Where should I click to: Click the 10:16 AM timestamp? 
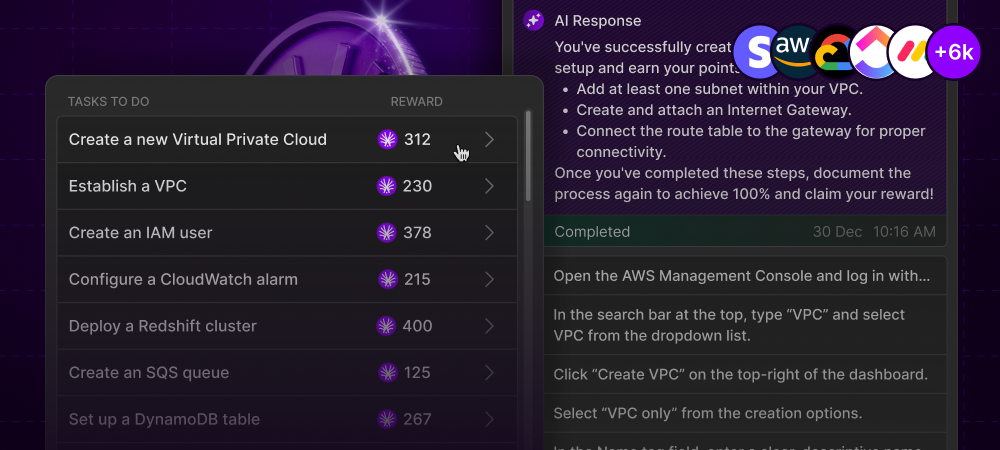(x=904, y=231)
